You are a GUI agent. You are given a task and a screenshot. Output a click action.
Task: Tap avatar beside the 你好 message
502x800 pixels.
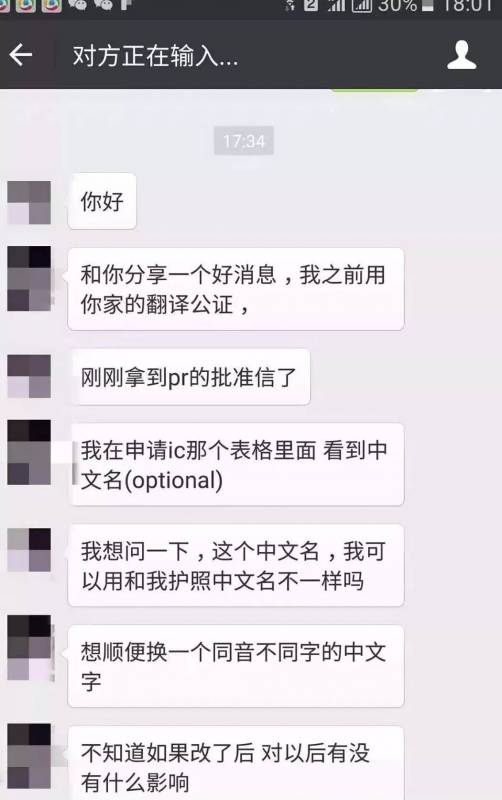pyautogui.click(x=29, y=202)
